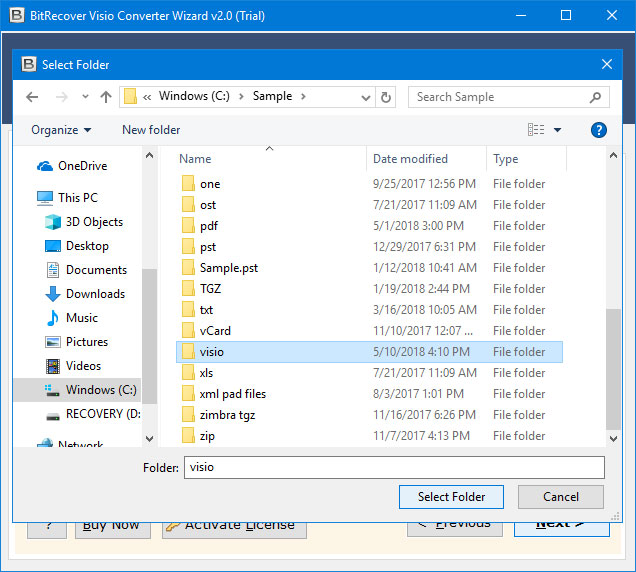The width and height of the screenshot is (636, 572).
Task: Sort by the Date modified column
Action: [410, 159]
